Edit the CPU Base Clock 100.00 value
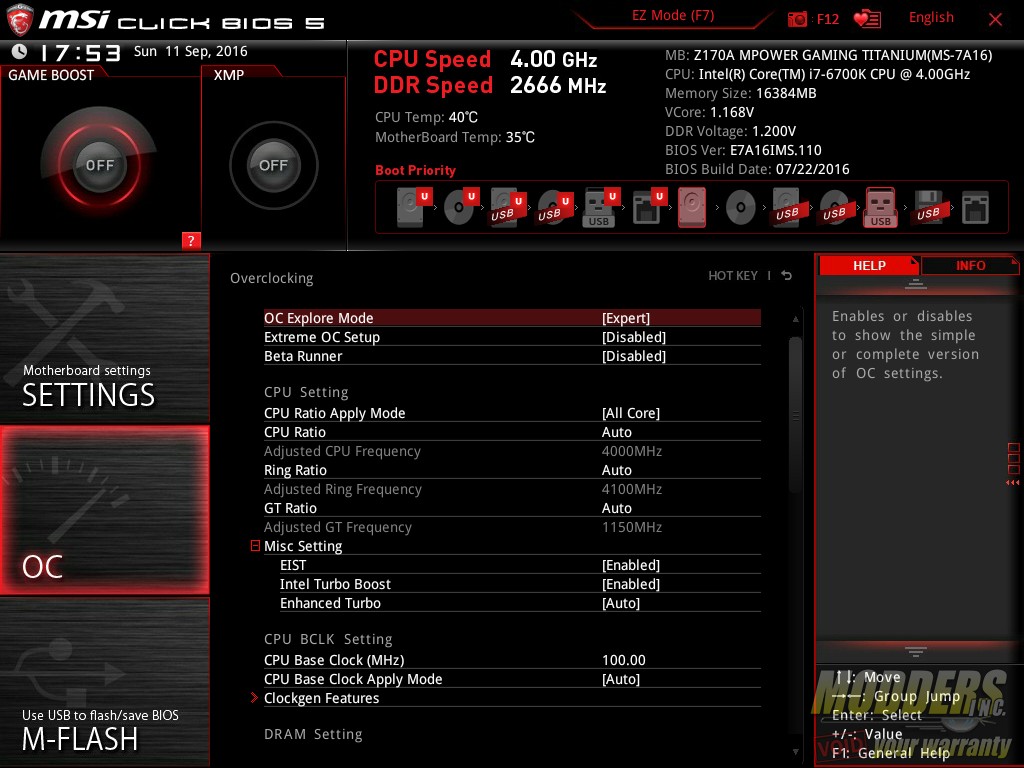The height and width of the screenshot is (768, 1024). coord(512,660)
